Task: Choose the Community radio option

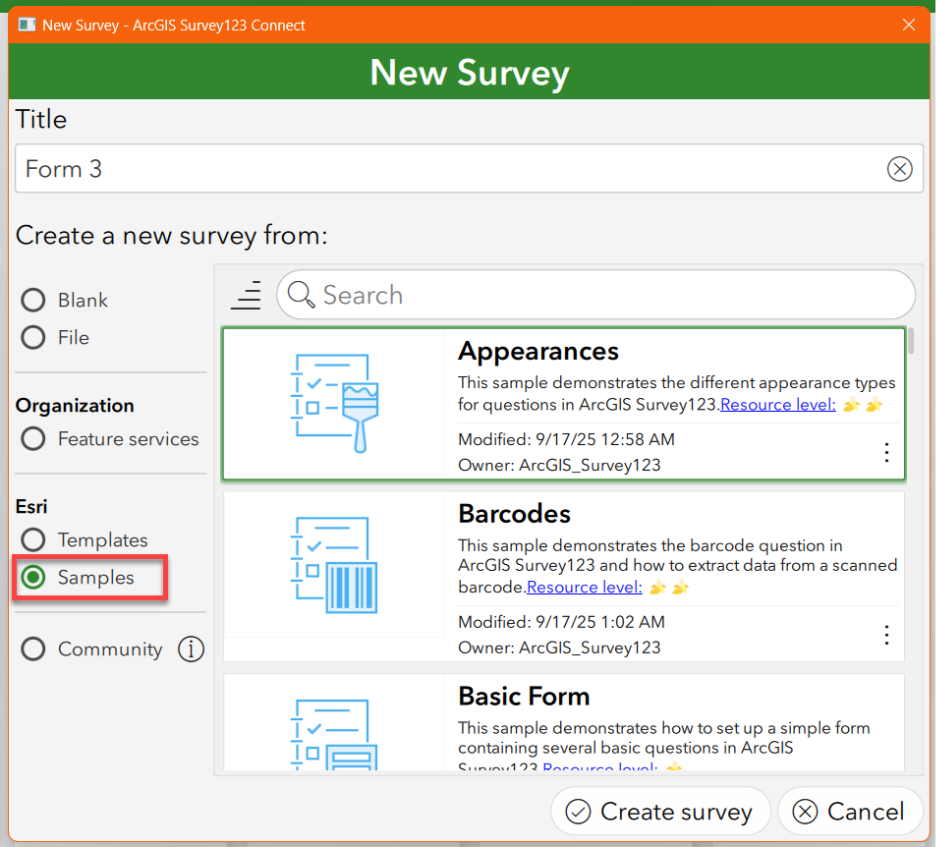Action: point(91,649)
